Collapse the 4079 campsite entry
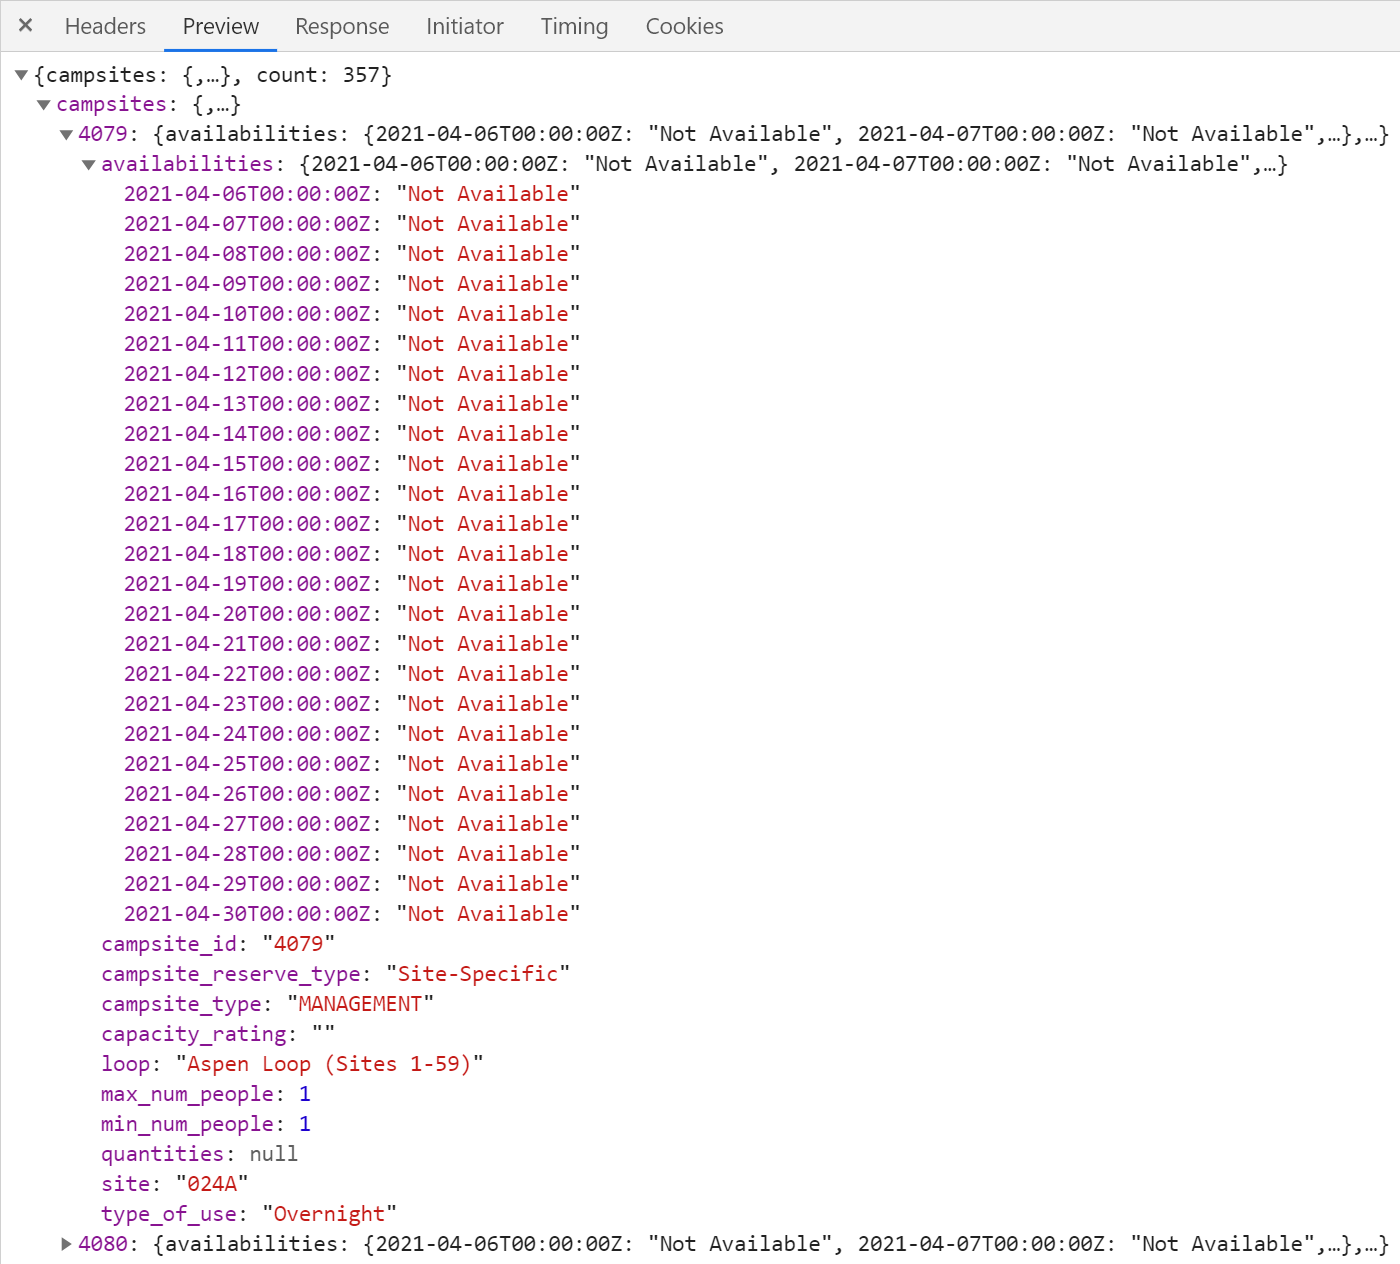 click(x=65, y=133)
